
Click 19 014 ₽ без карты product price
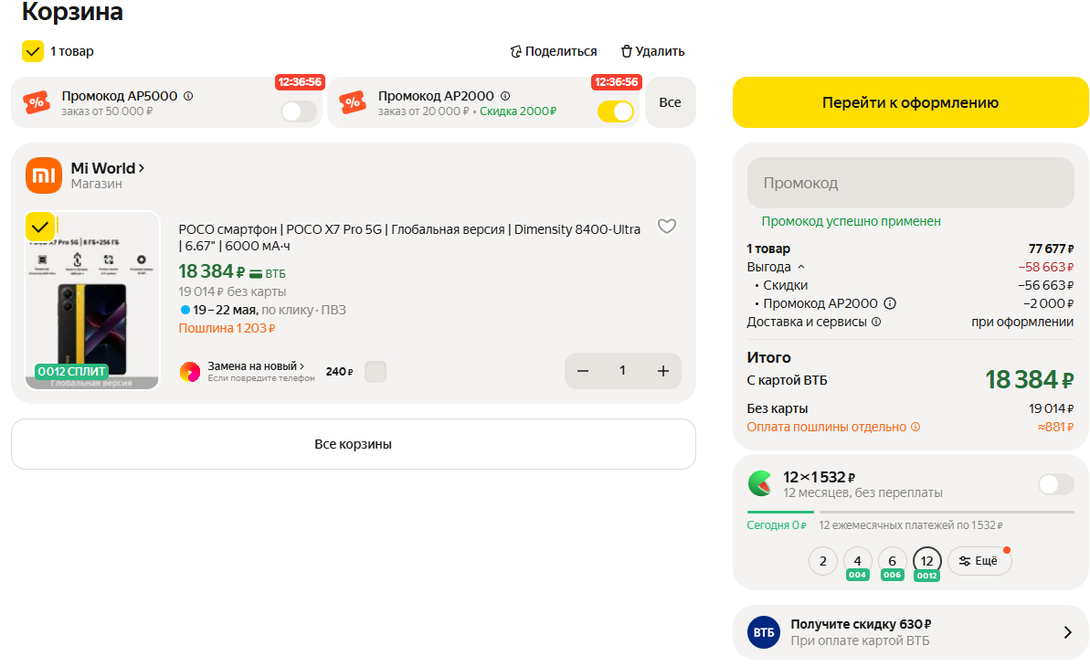[232, 292]
